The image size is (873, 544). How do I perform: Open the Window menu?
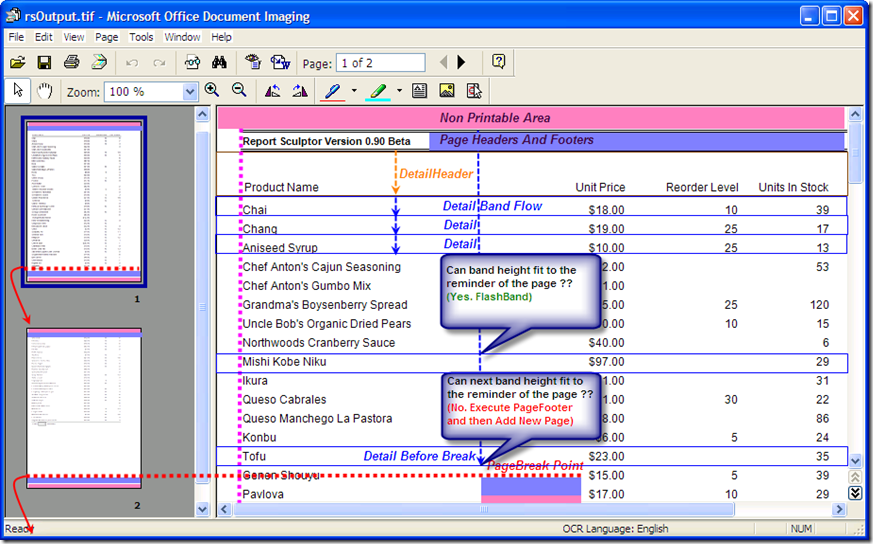pos(182,37)
